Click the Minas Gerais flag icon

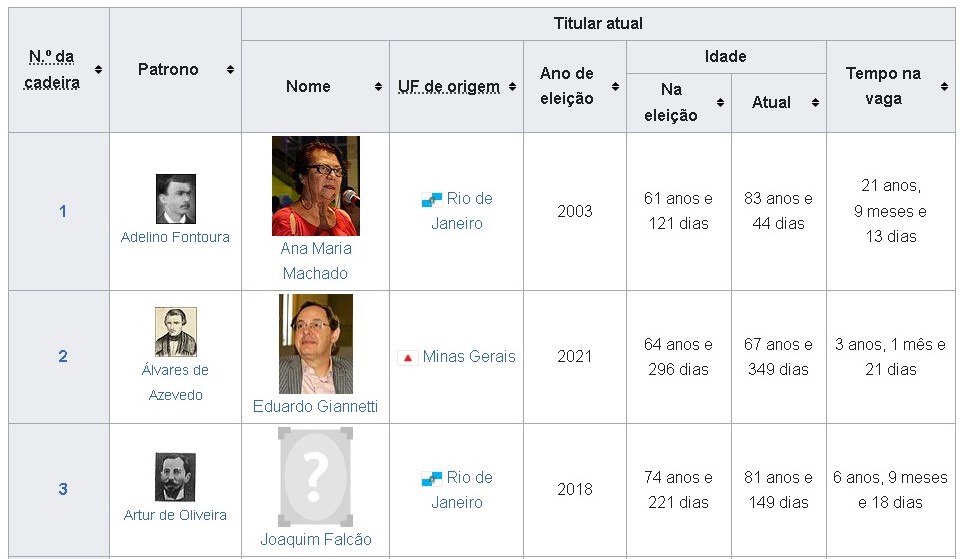(407, 357)
